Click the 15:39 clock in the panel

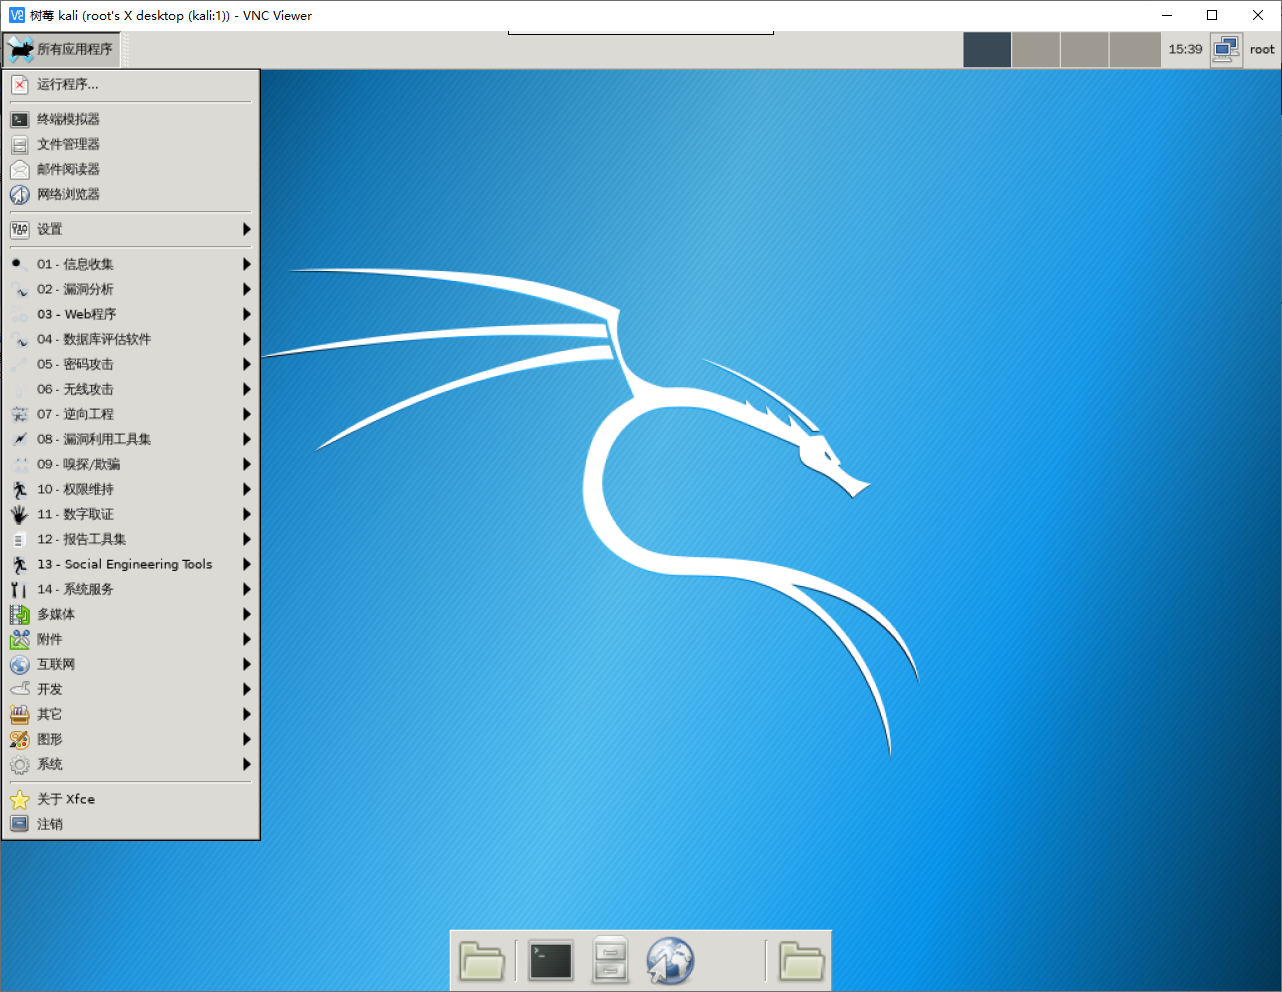click(x=1185, y=49)
